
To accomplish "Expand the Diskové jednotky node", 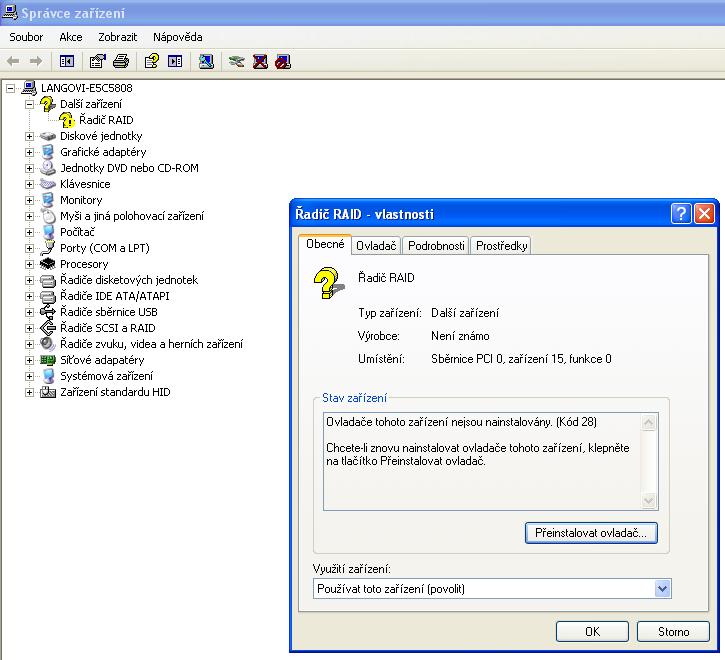I will point(29,136).
